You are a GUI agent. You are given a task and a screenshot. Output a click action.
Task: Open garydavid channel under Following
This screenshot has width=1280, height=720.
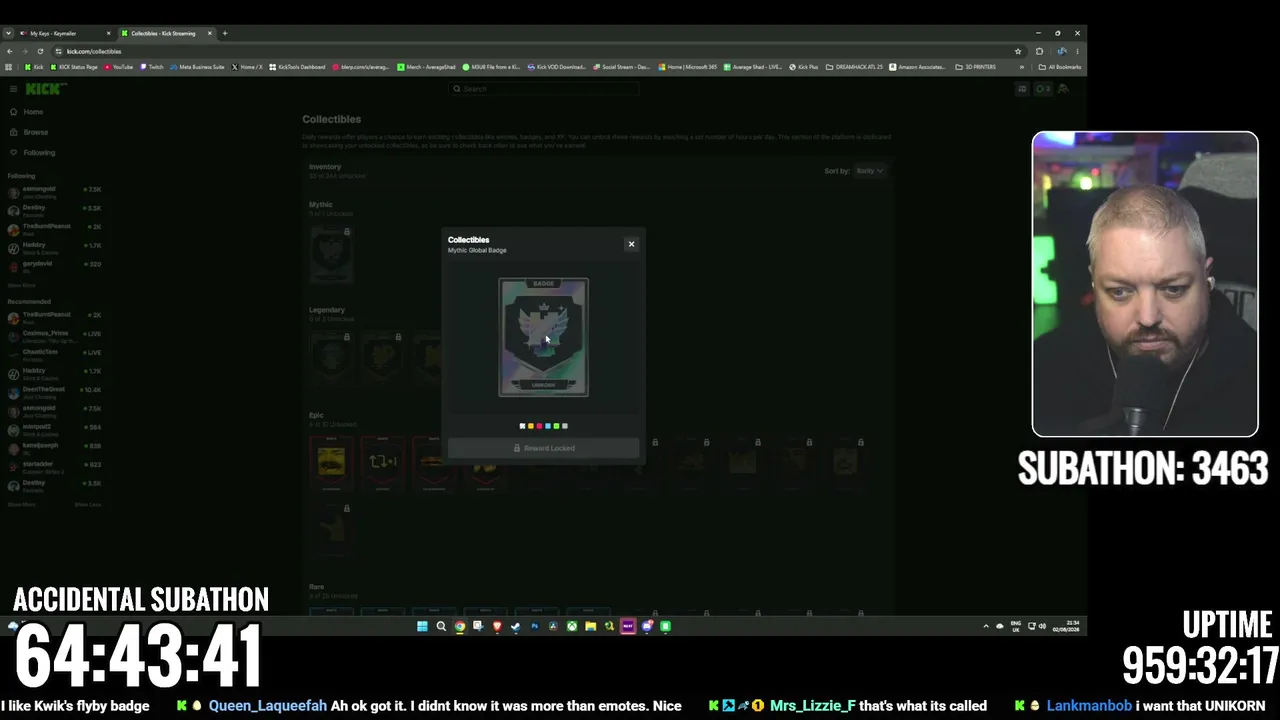54,265
